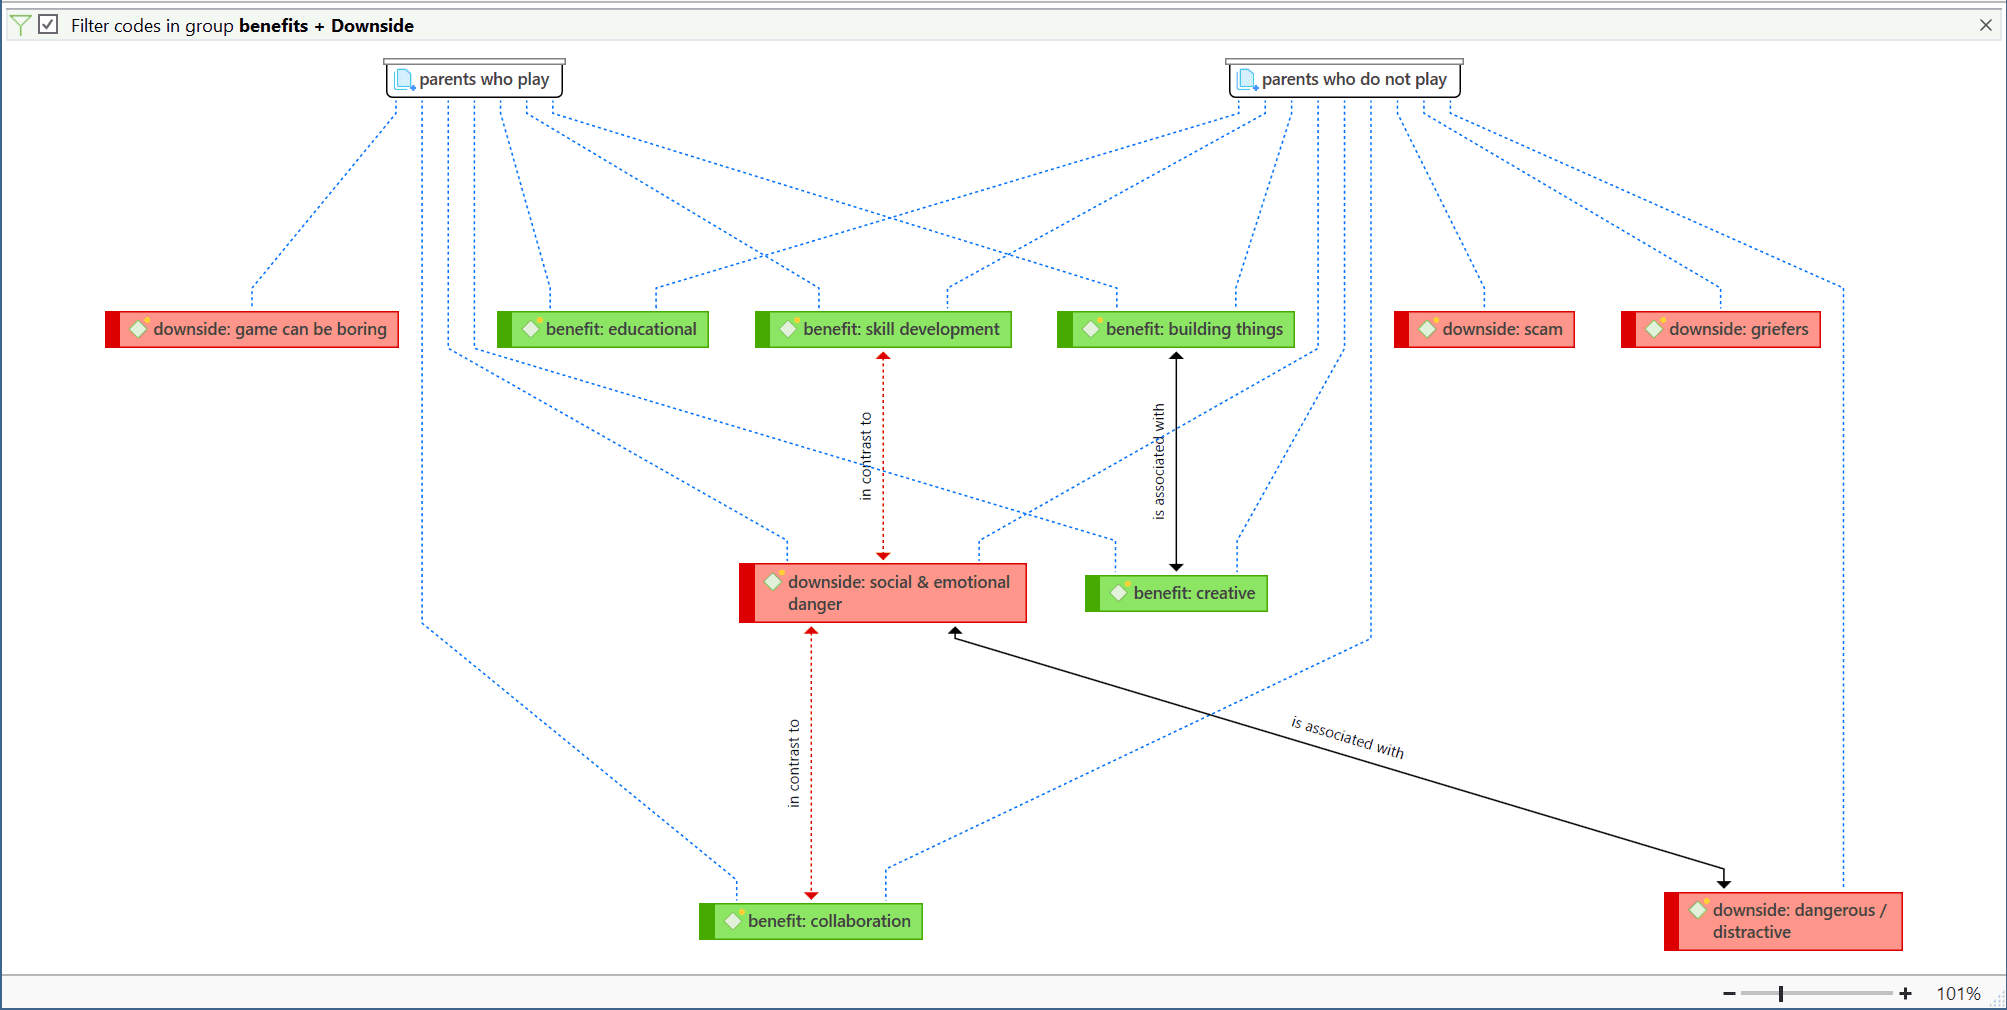
Task: Click diamond icon of game can be boring
Action: coord(139,328)
